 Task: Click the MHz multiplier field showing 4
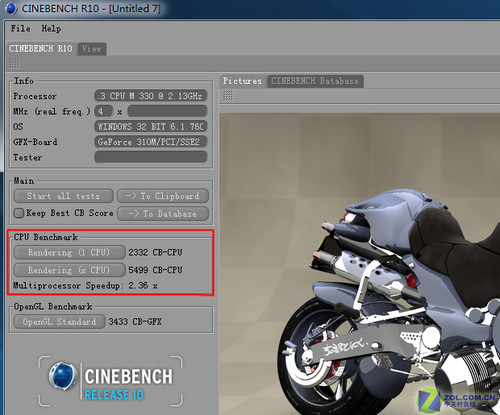[x=103, y=111]
